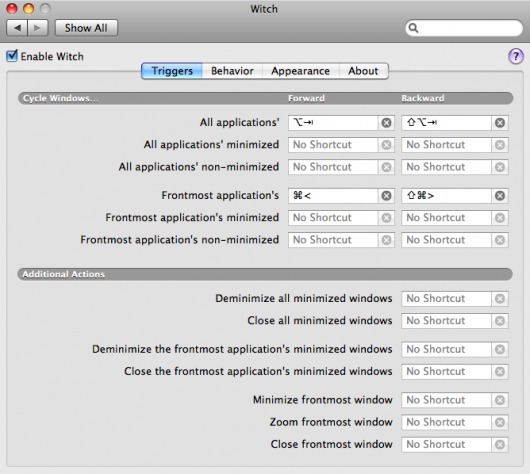The height and width of the screenshot is (474, 530).
Task: Open Witch help with question mark icon
Action: click(515, 56)
